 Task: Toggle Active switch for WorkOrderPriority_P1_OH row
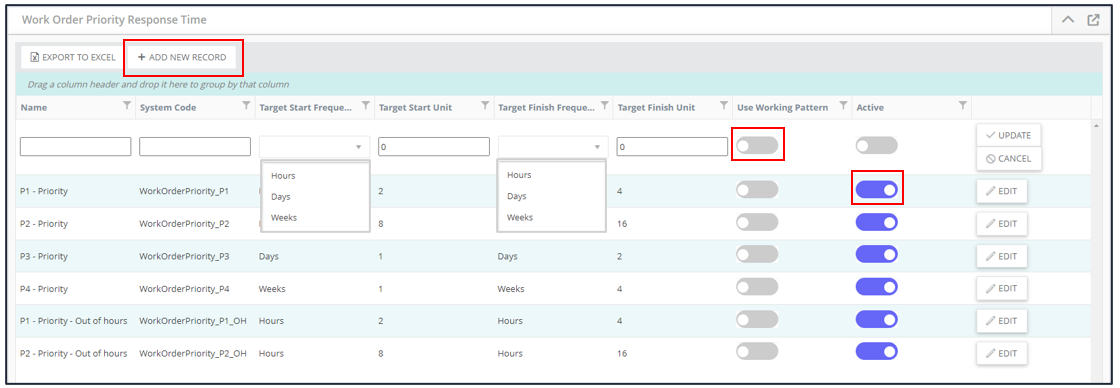[x=876, y=319]
